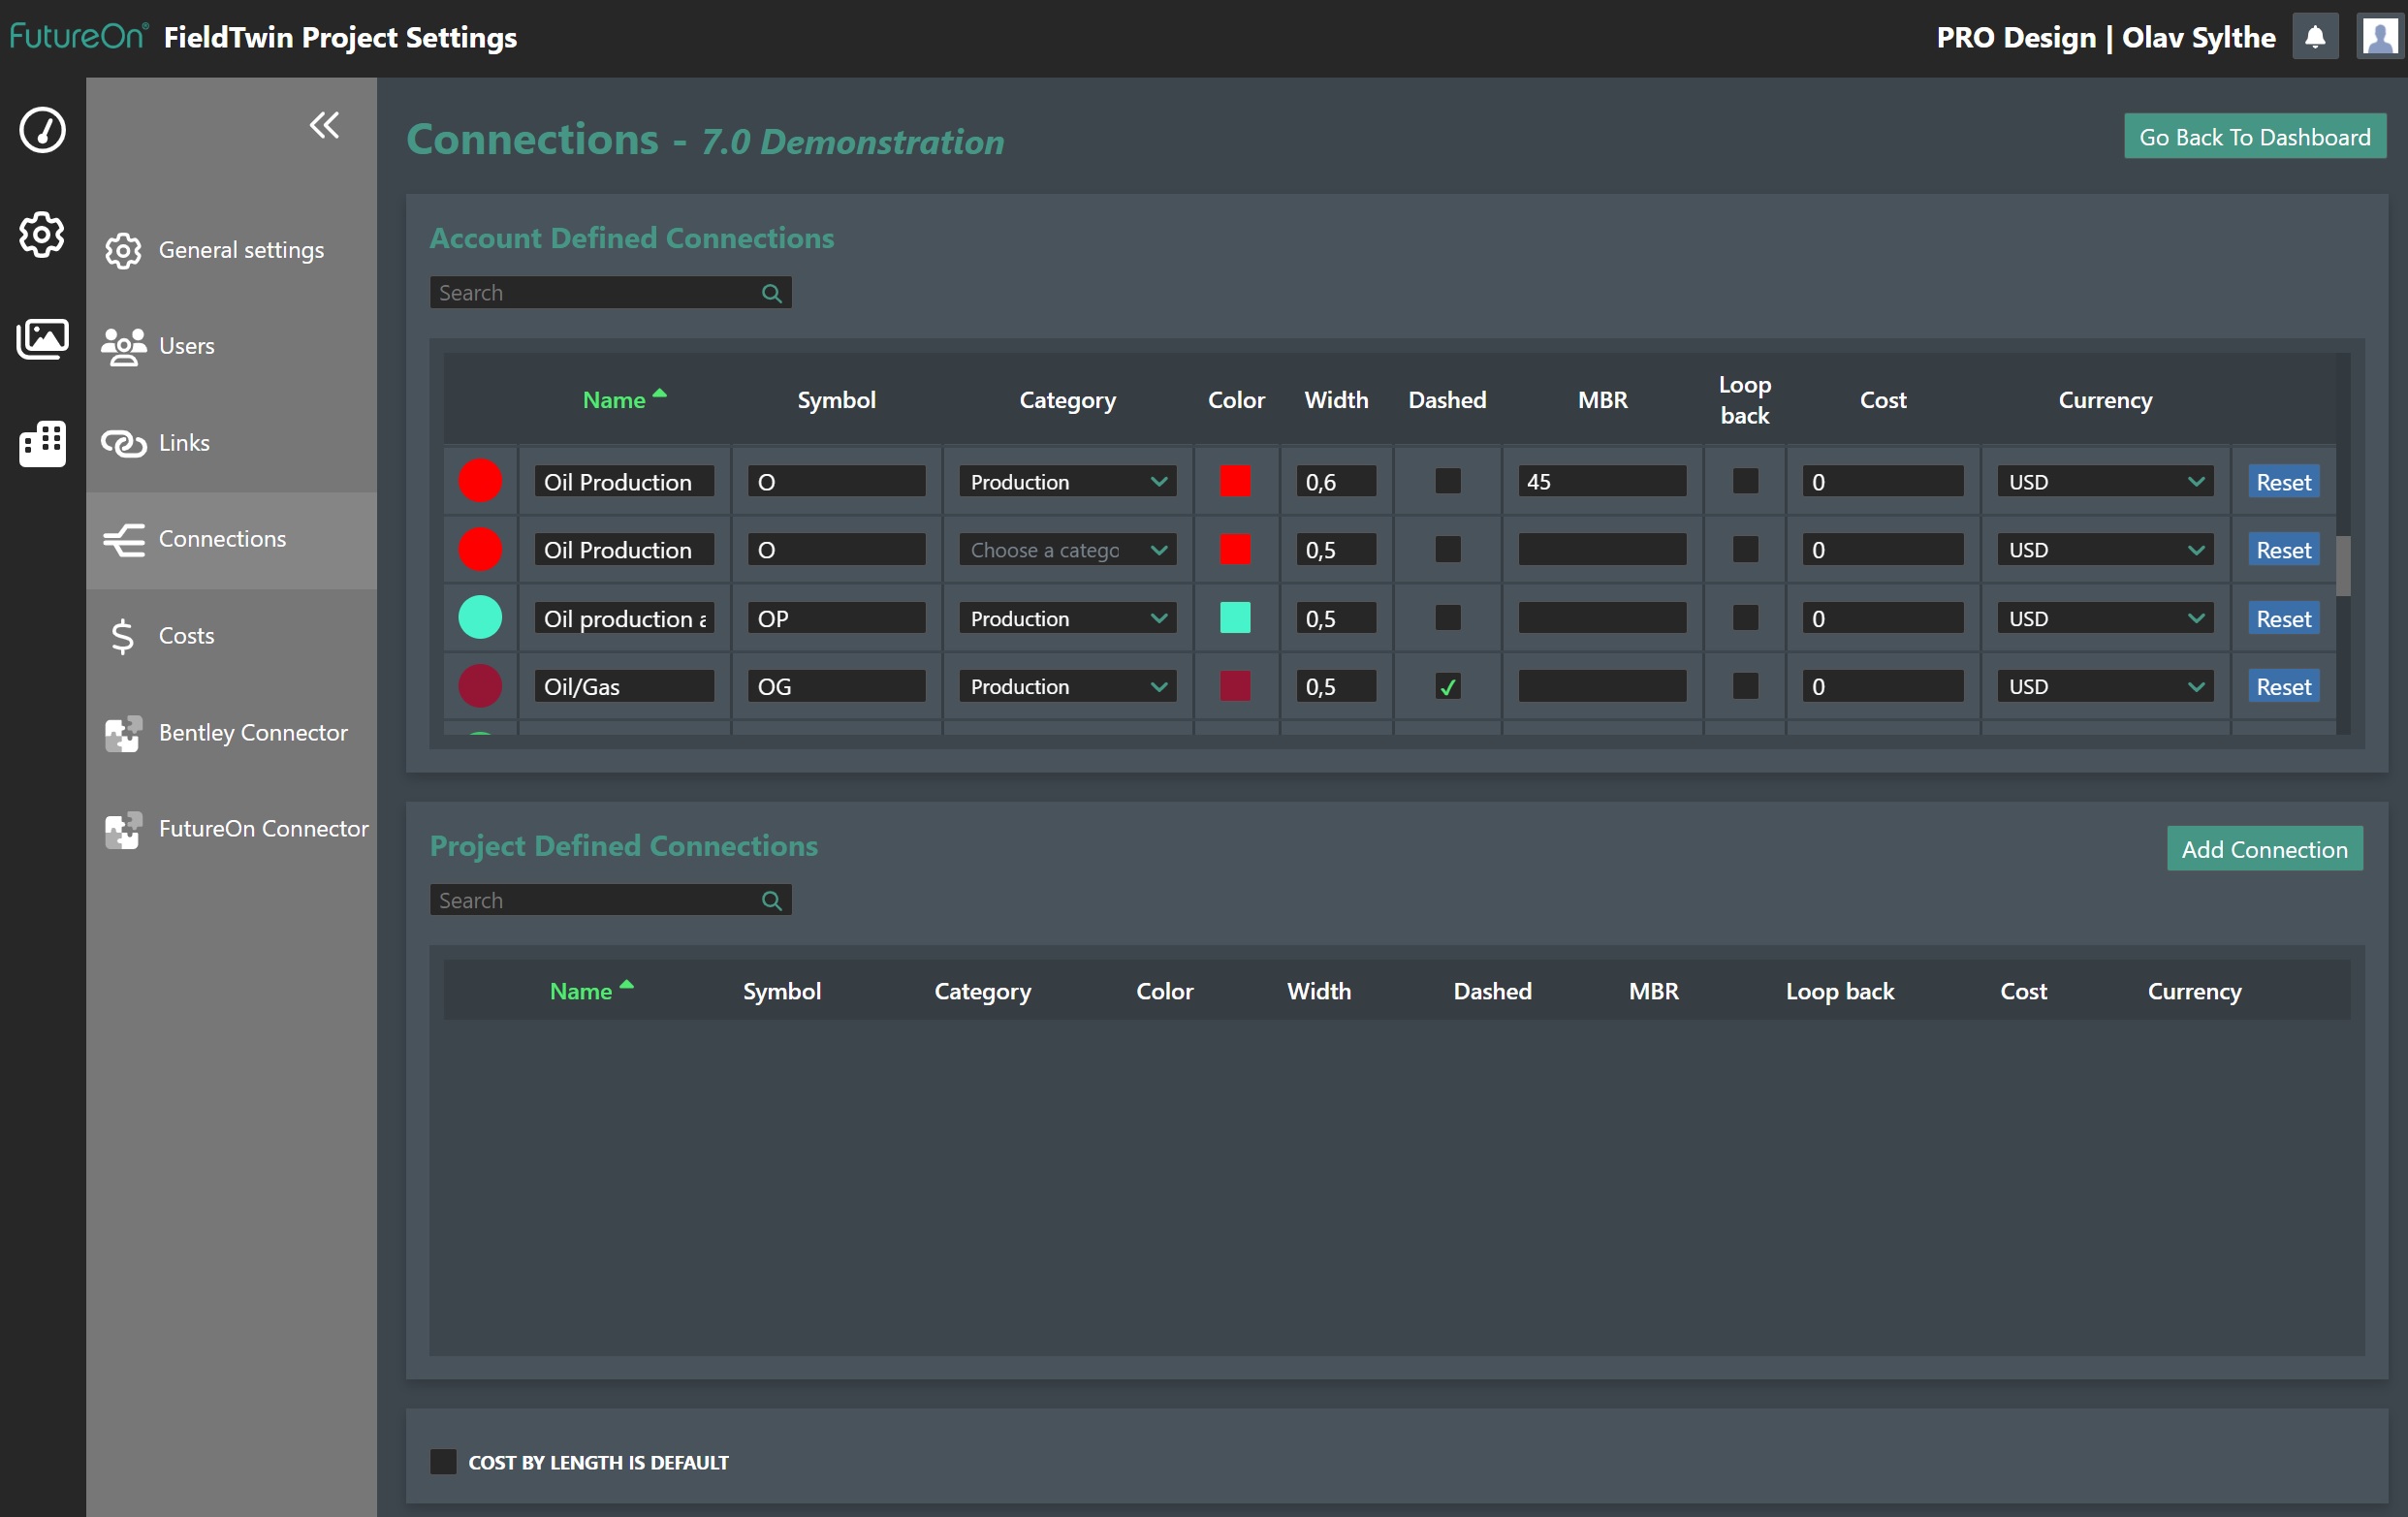Open Category dropdown for OP row
This screenshot has width=2408, height=1517.
tap(1067, 617)
